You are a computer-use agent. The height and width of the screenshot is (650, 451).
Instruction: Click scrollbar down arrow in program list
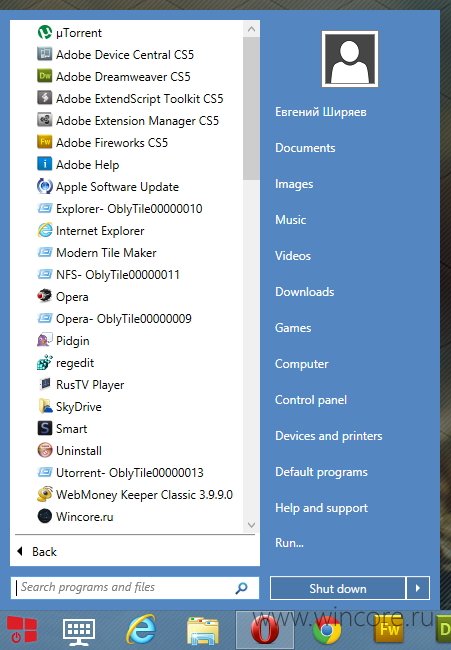point(251,525)
